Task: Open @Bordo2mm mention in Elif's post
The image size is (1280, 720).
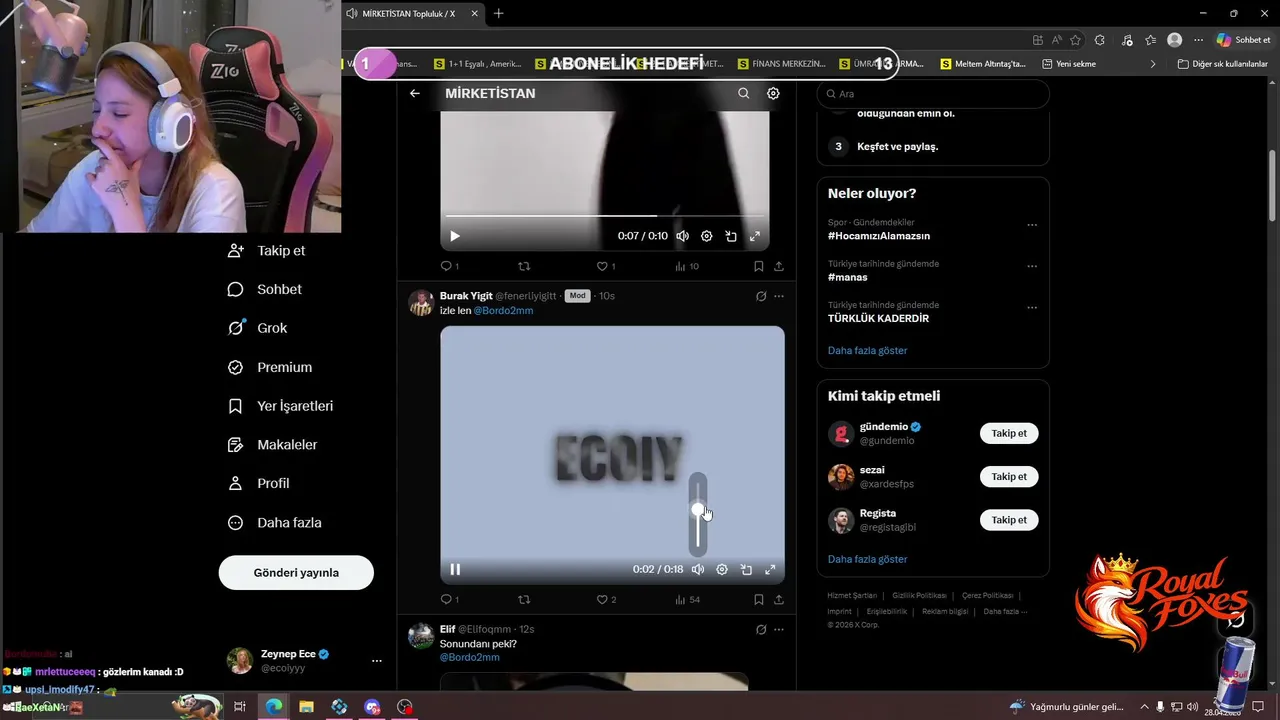Action: (470, 657)
